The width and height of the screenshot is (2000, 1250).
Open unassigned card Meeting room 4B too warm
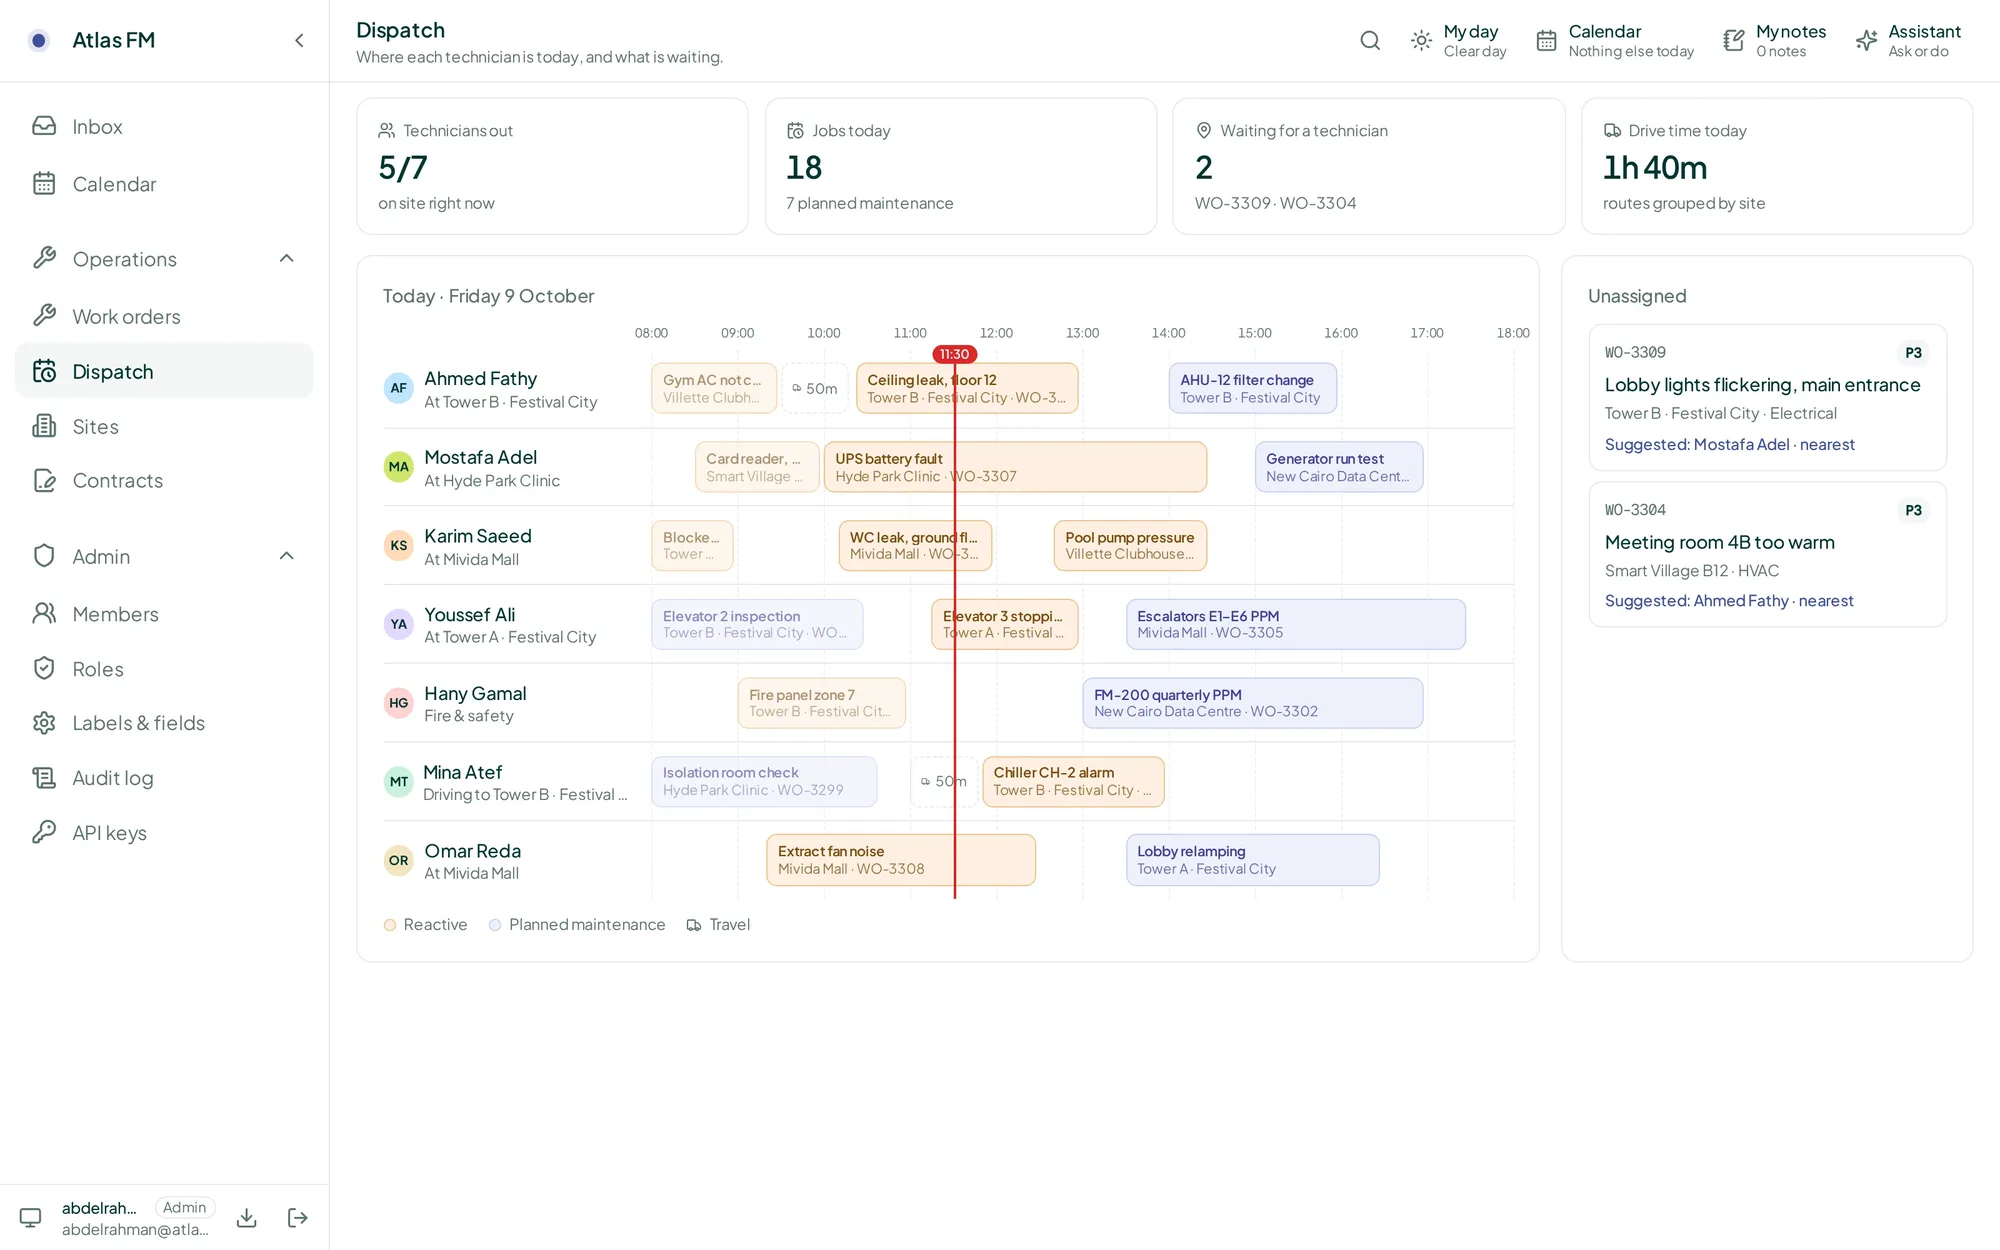tap(1767, 555)
